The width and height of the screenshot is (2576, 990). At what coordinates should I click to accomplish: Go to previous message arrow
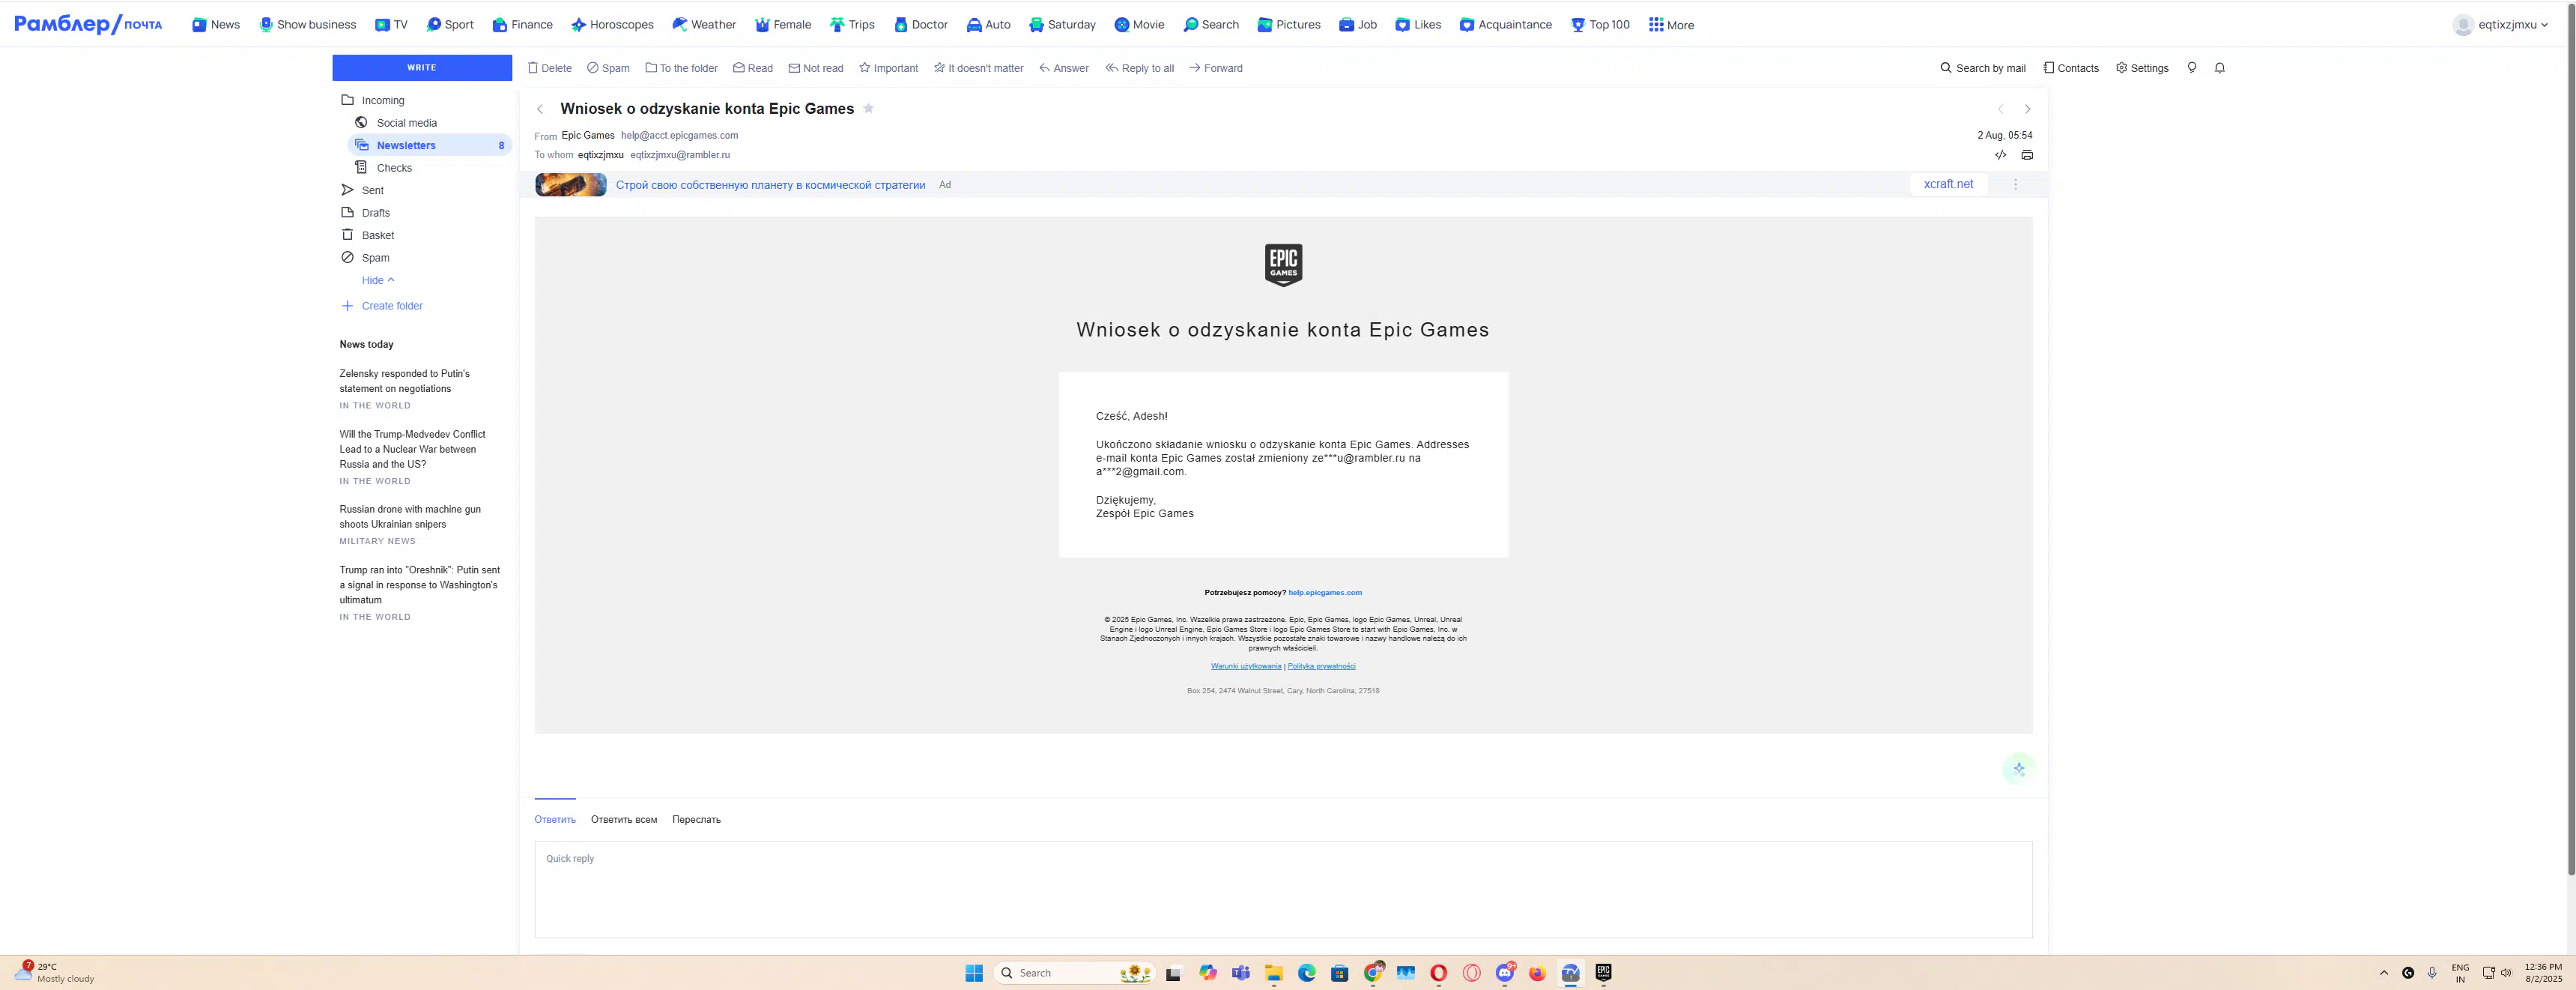coord(2001,109)
